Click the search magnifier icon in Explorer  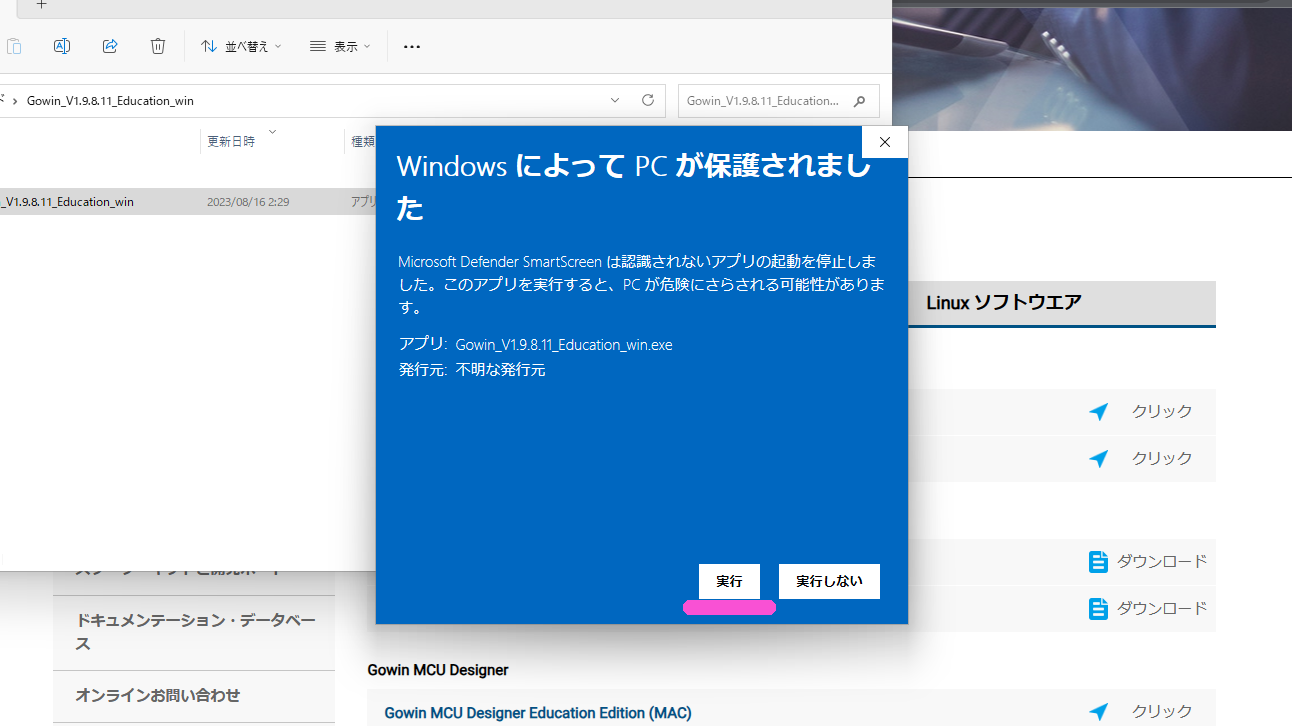(859, 101)
